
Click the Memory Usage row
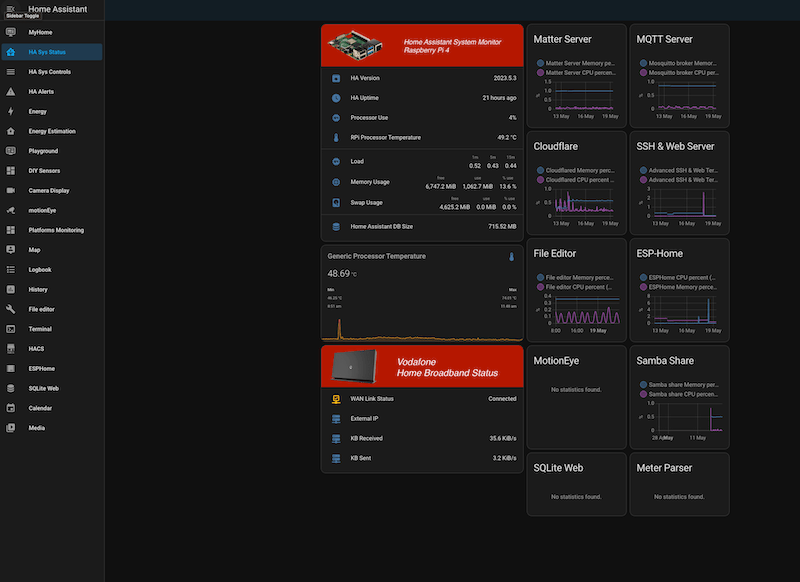[422, 182]
